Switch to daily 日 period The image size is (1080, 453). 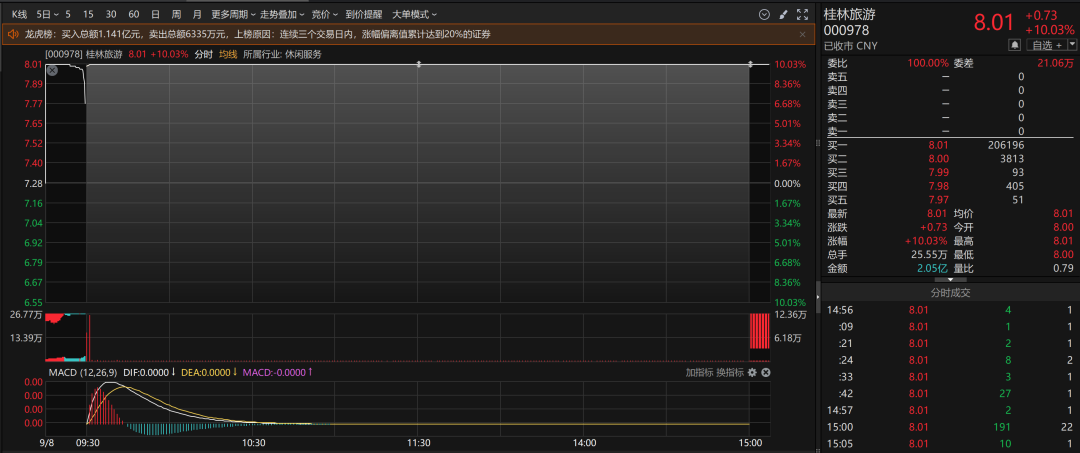[156, 14]
